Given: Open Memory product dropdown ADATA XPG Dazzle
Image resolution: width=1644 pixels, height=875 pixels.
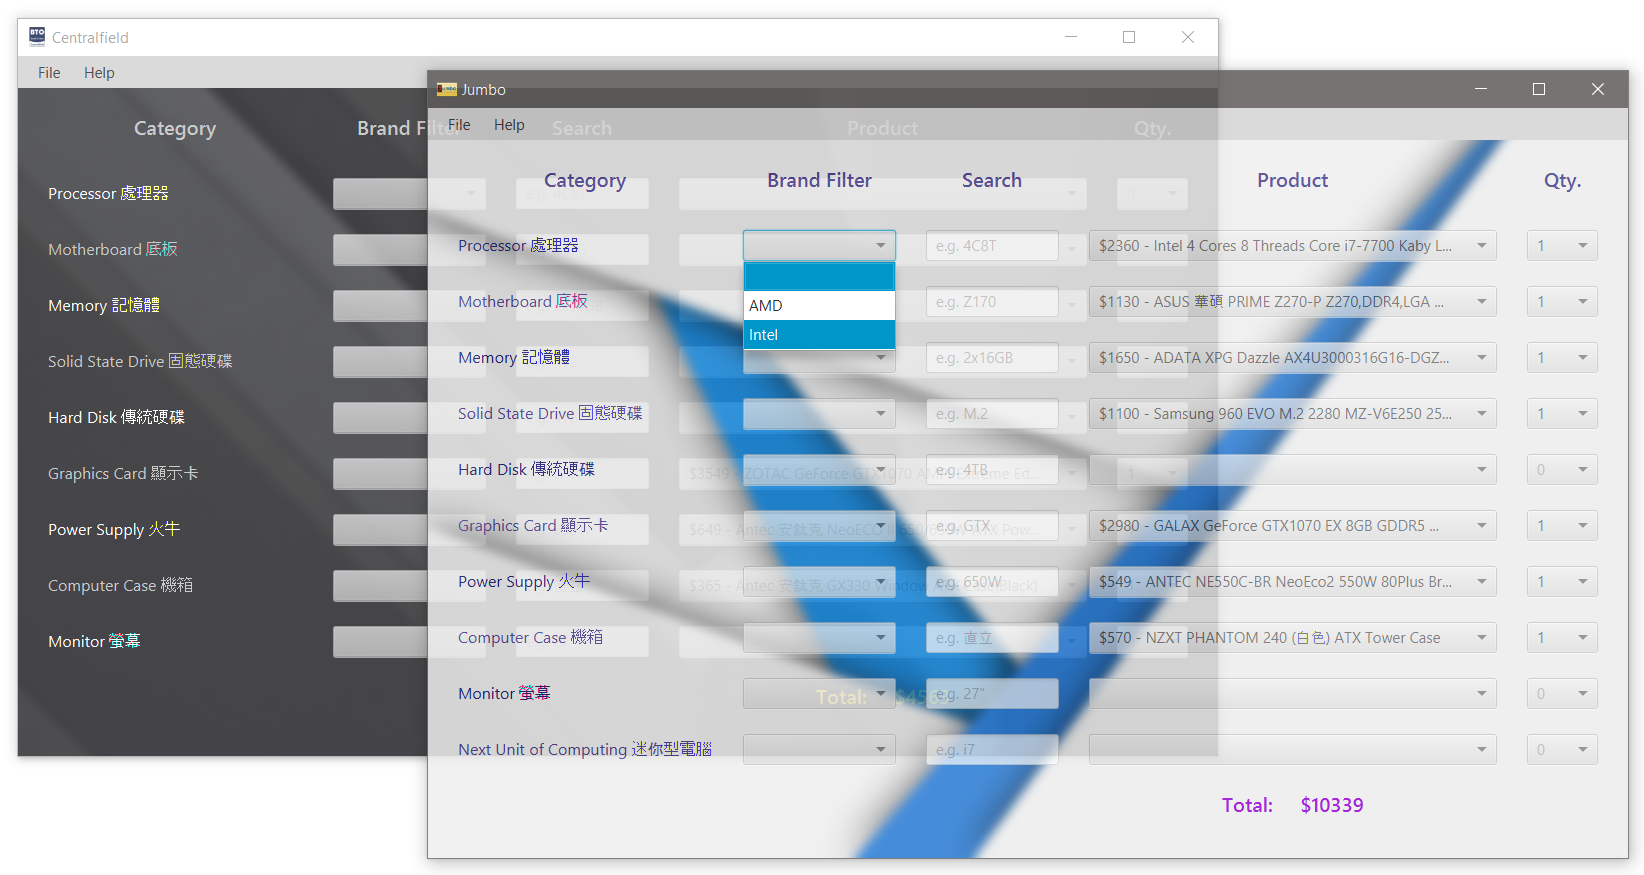Looking at the screenshot, I should tap(1292, 358).
